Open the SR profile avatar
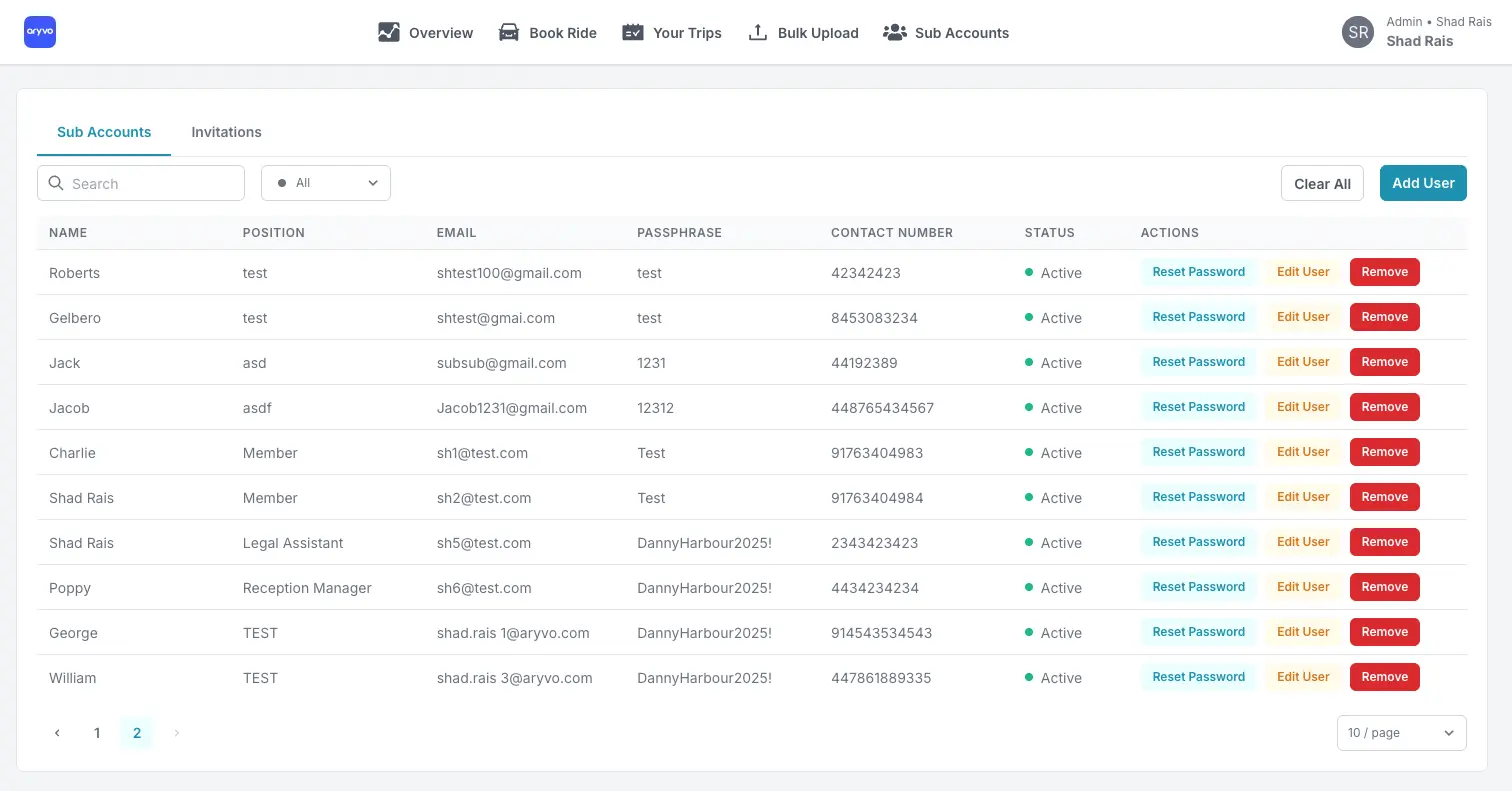This screenshot has width=1512, height=791. click(1357, 31)
